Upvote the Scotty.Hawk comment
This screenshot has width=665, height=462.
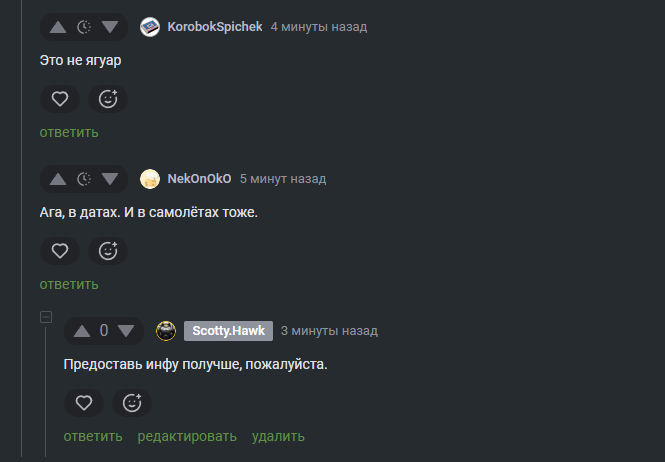click(x=83, y=331)
